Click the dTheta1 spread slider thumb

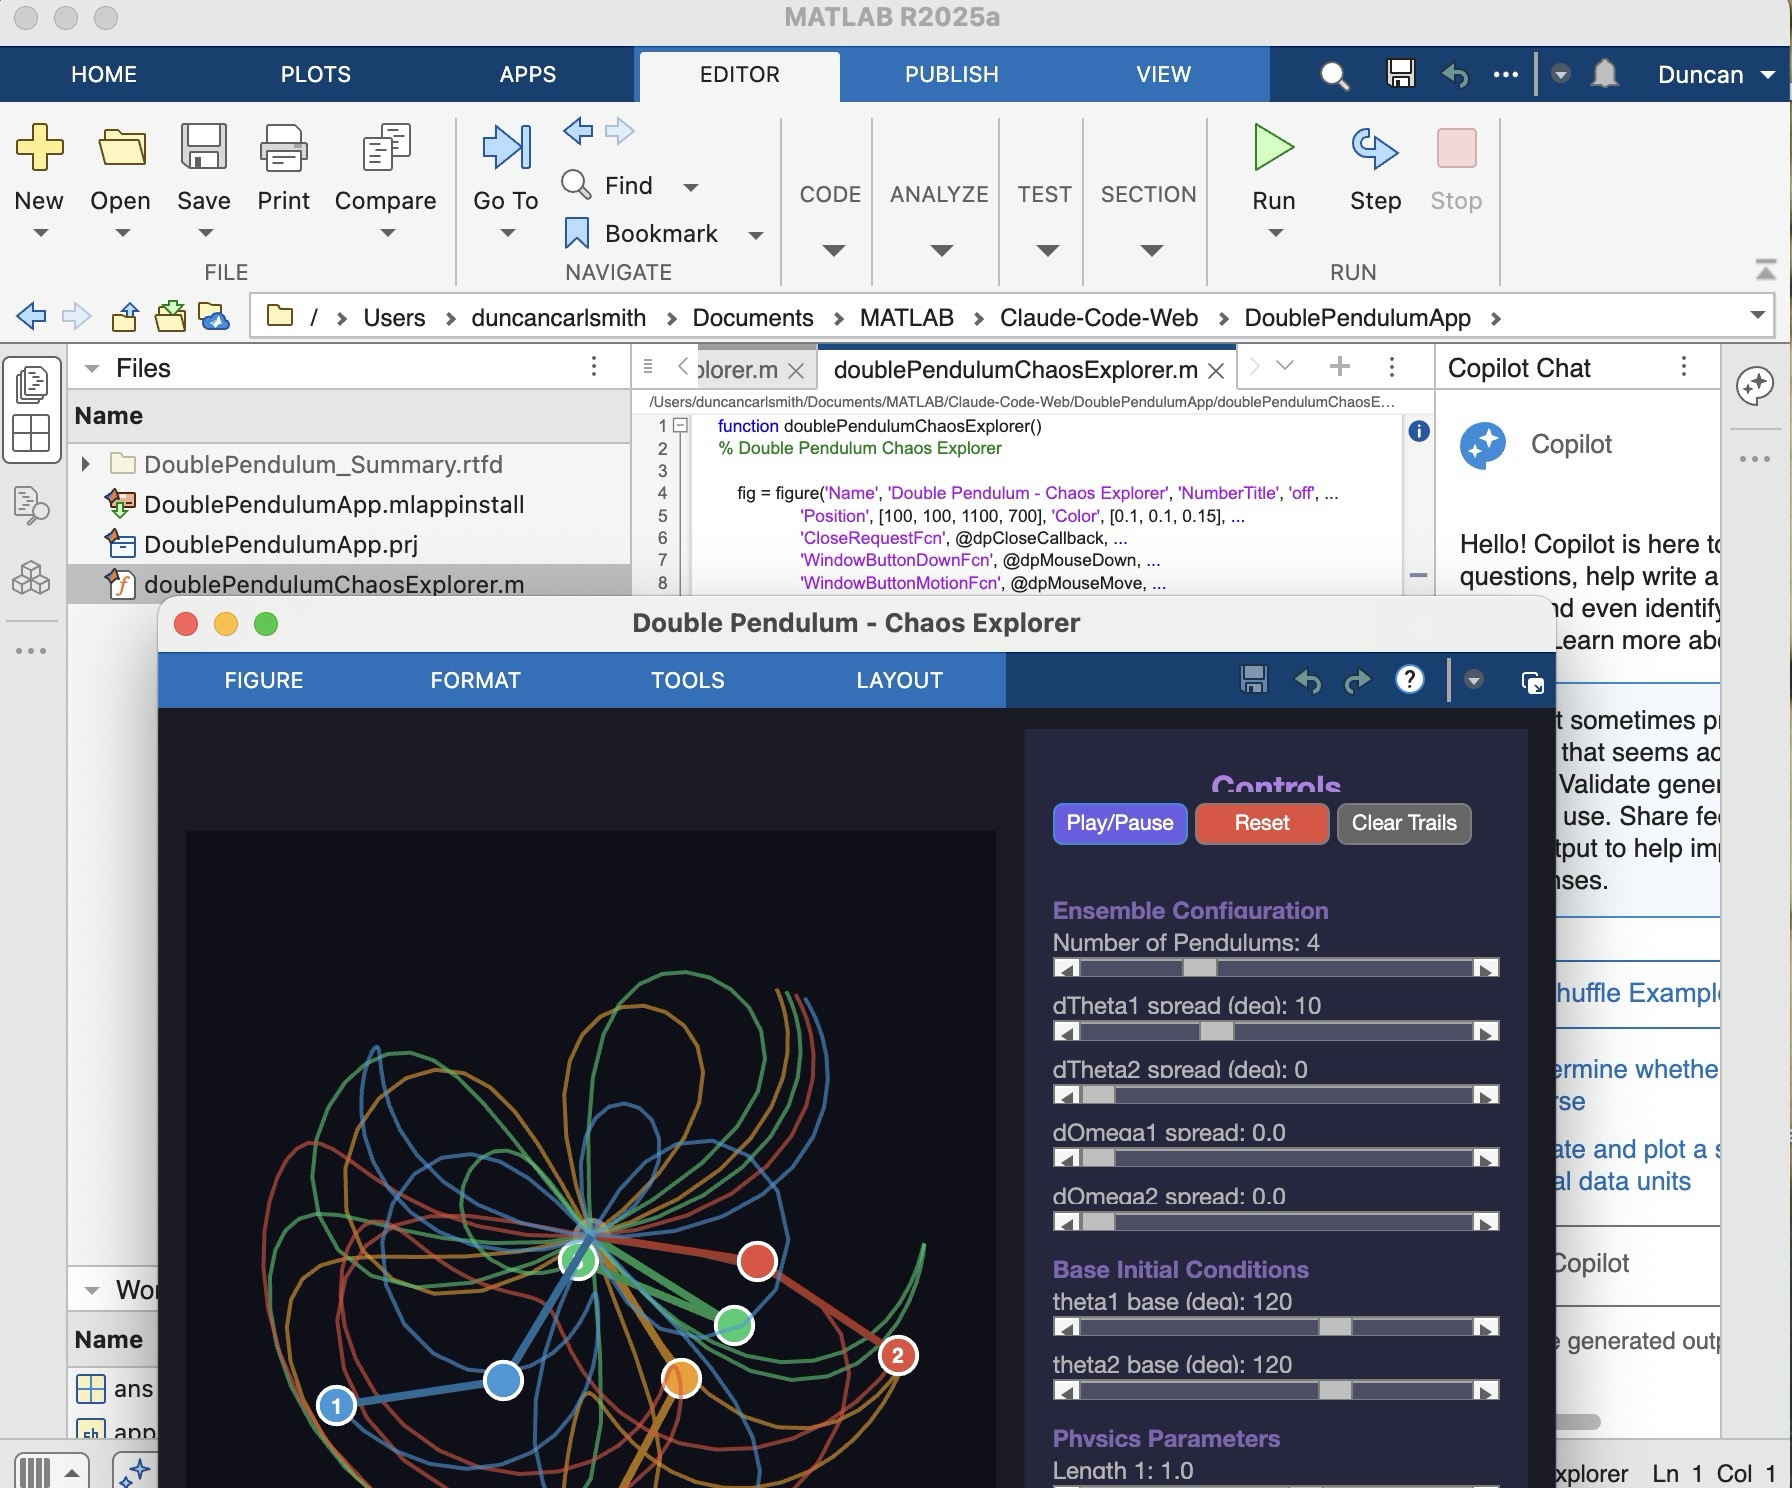tap(1216, 1032)
